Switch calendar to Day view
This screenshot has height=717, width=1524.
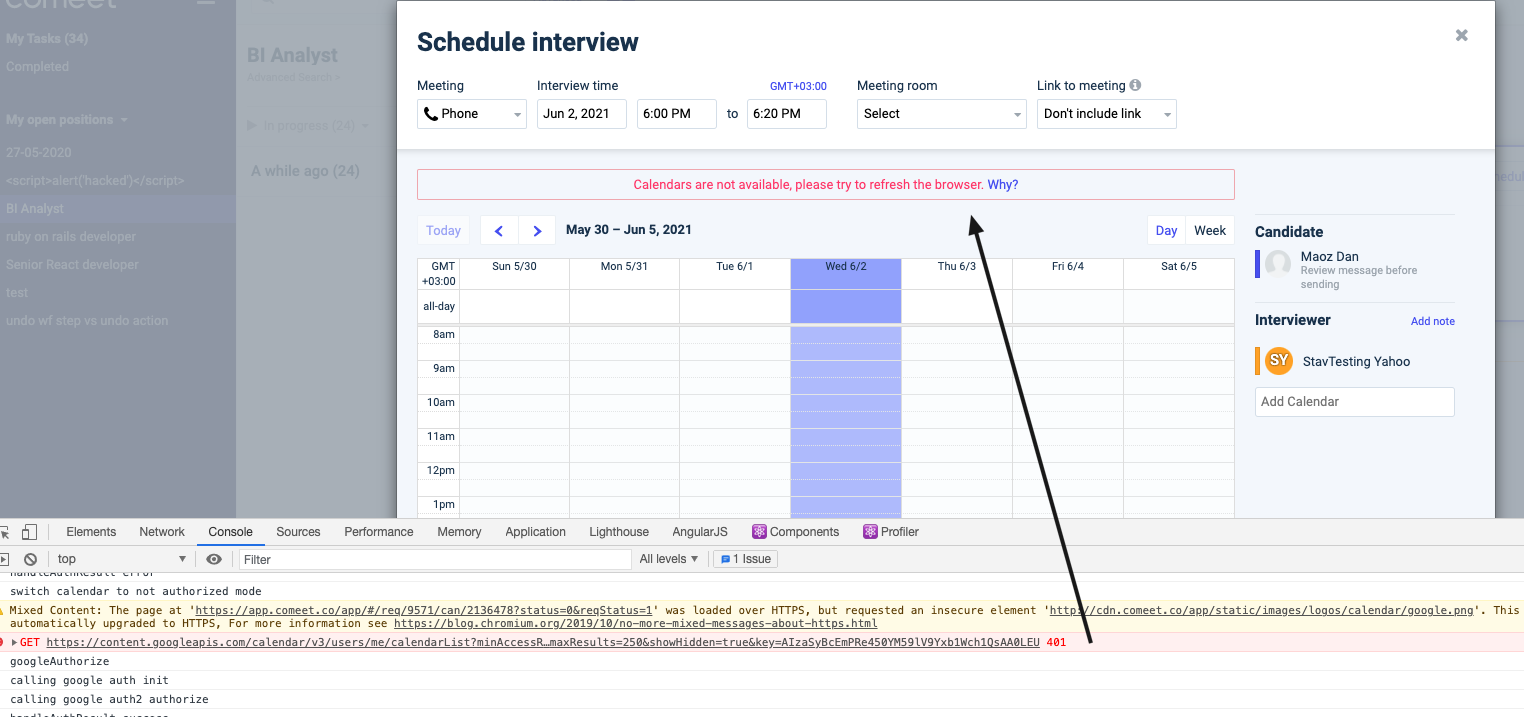[x=1166, y=230]
